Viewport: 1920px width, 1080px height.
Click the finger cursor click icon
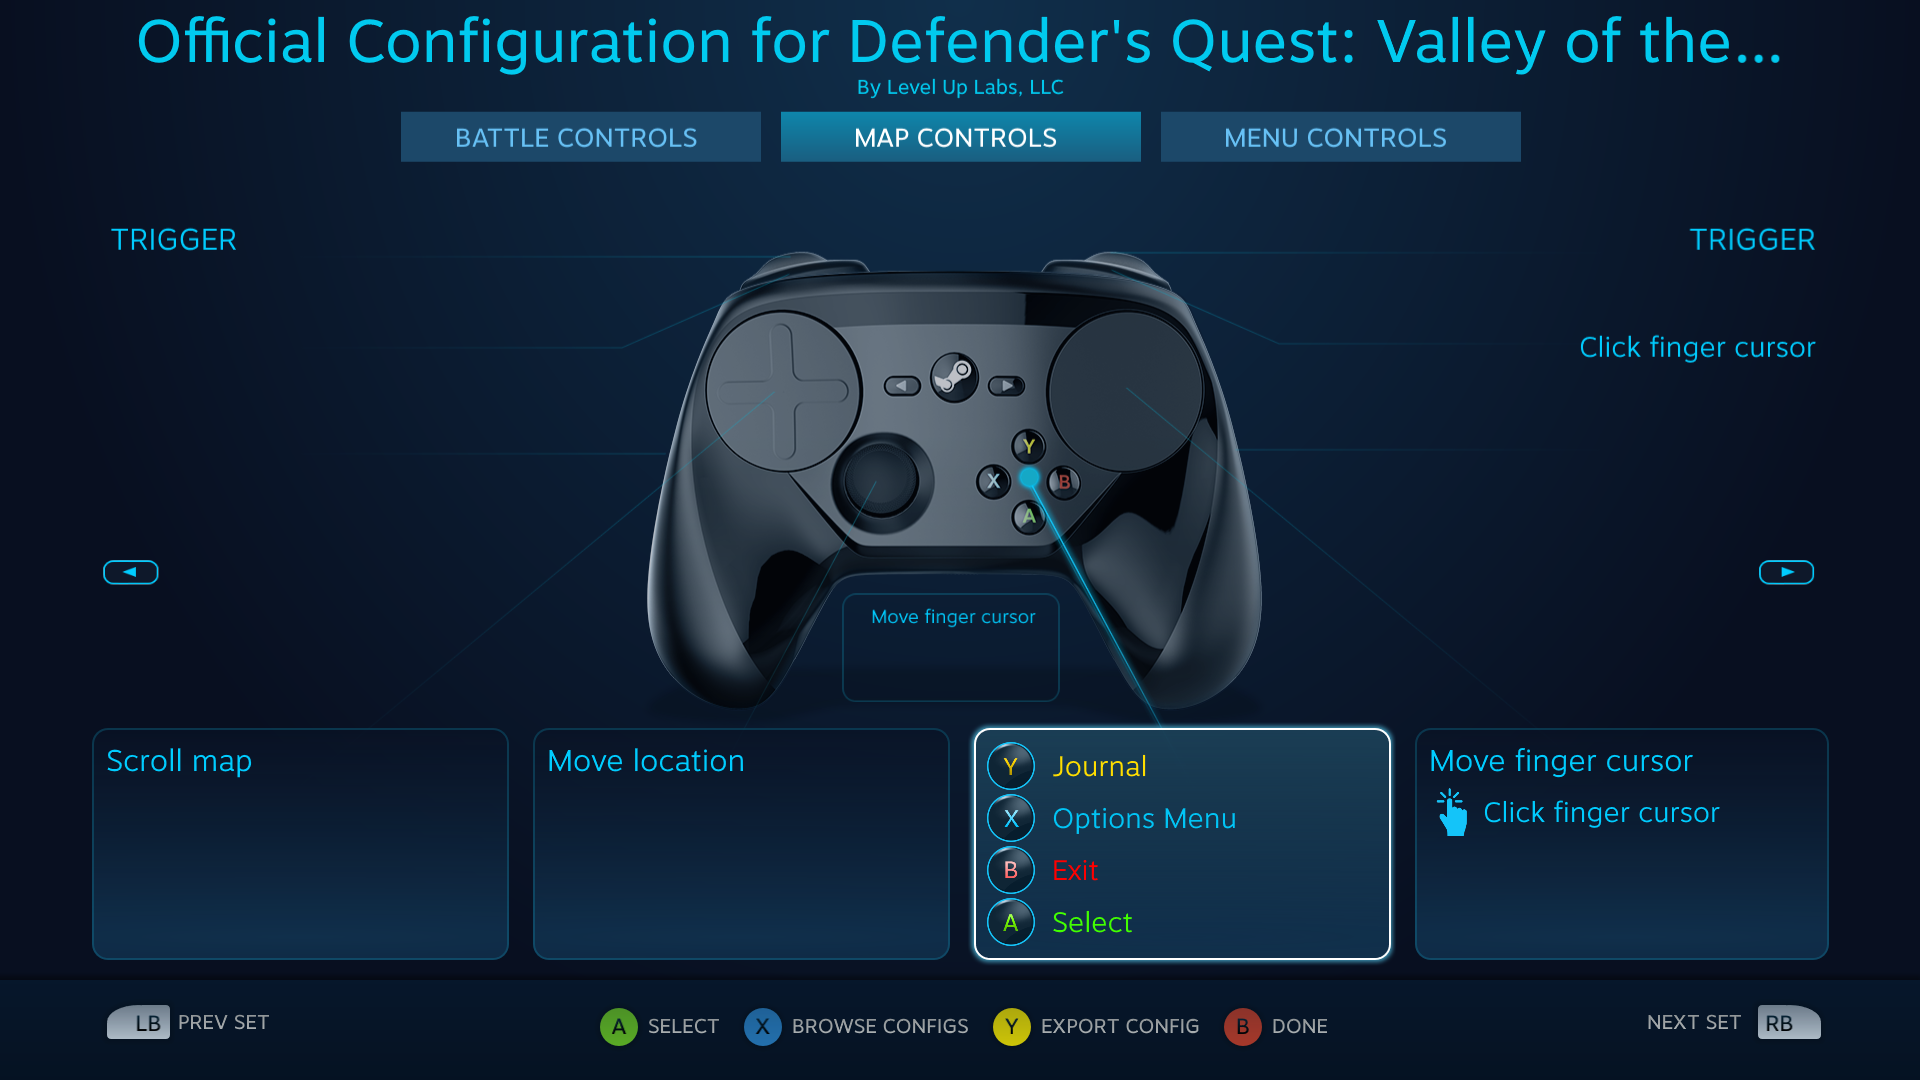(x=1452, y=810)
